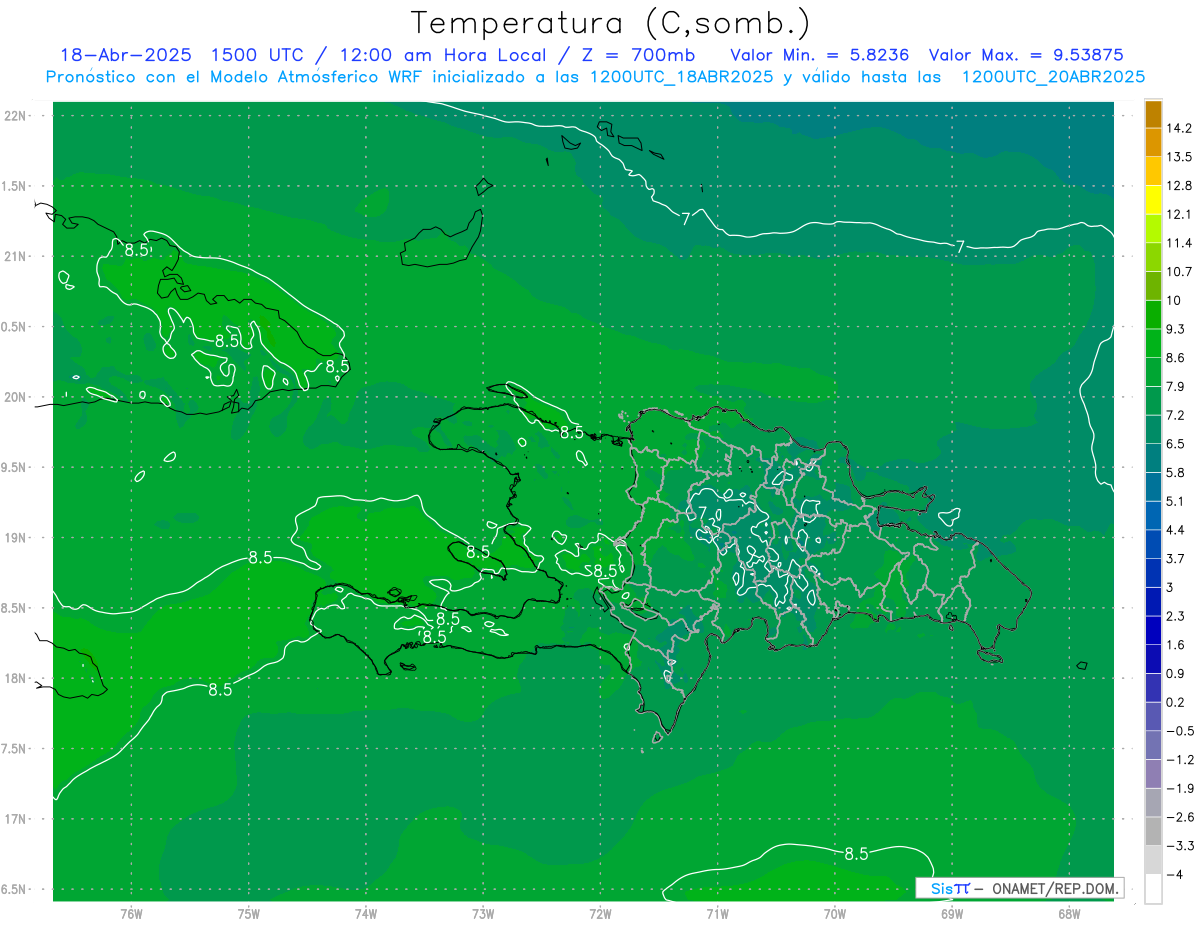Click the "69W" longitude axis label
Viewport: 1200px width, 927px height.
952,913
